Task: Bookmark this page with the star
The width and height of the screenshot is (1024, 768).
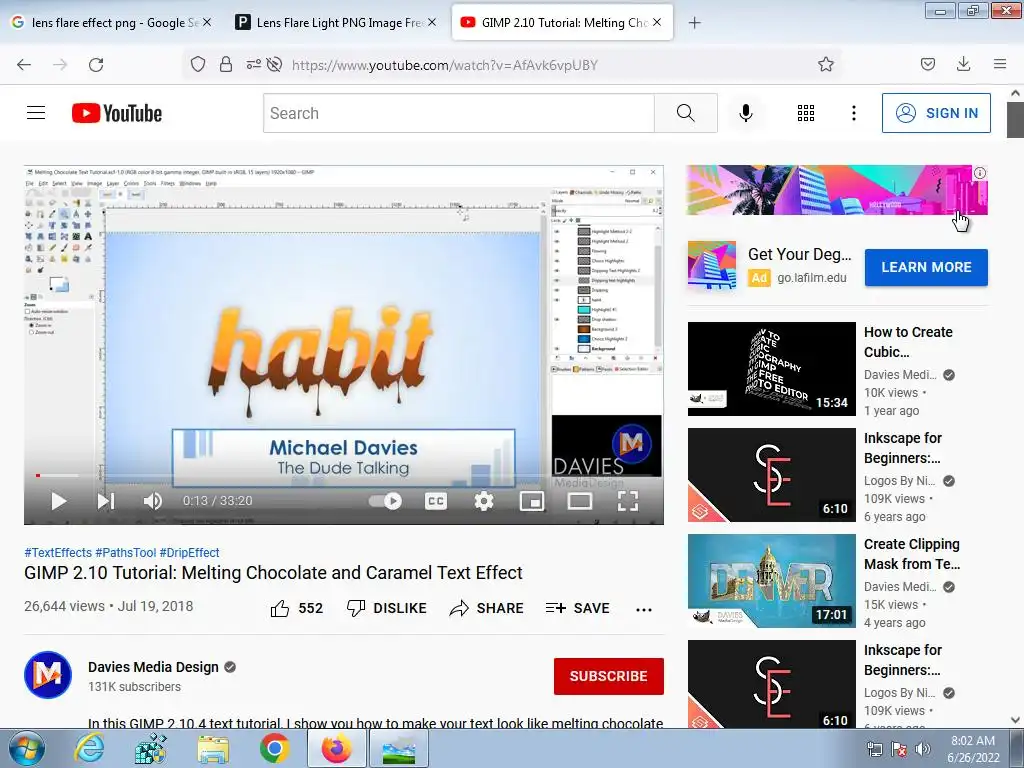Action: (x=825, y=64)
